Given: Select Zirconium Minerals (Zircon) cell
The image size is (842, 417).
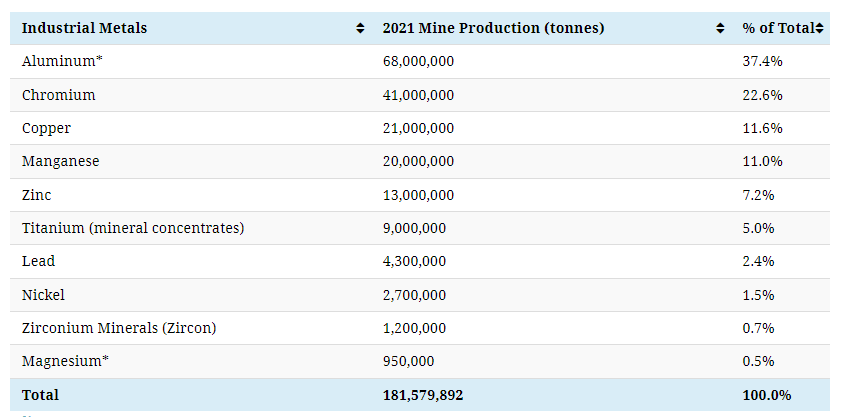Looking at the screenshot, I should point(119,328).
